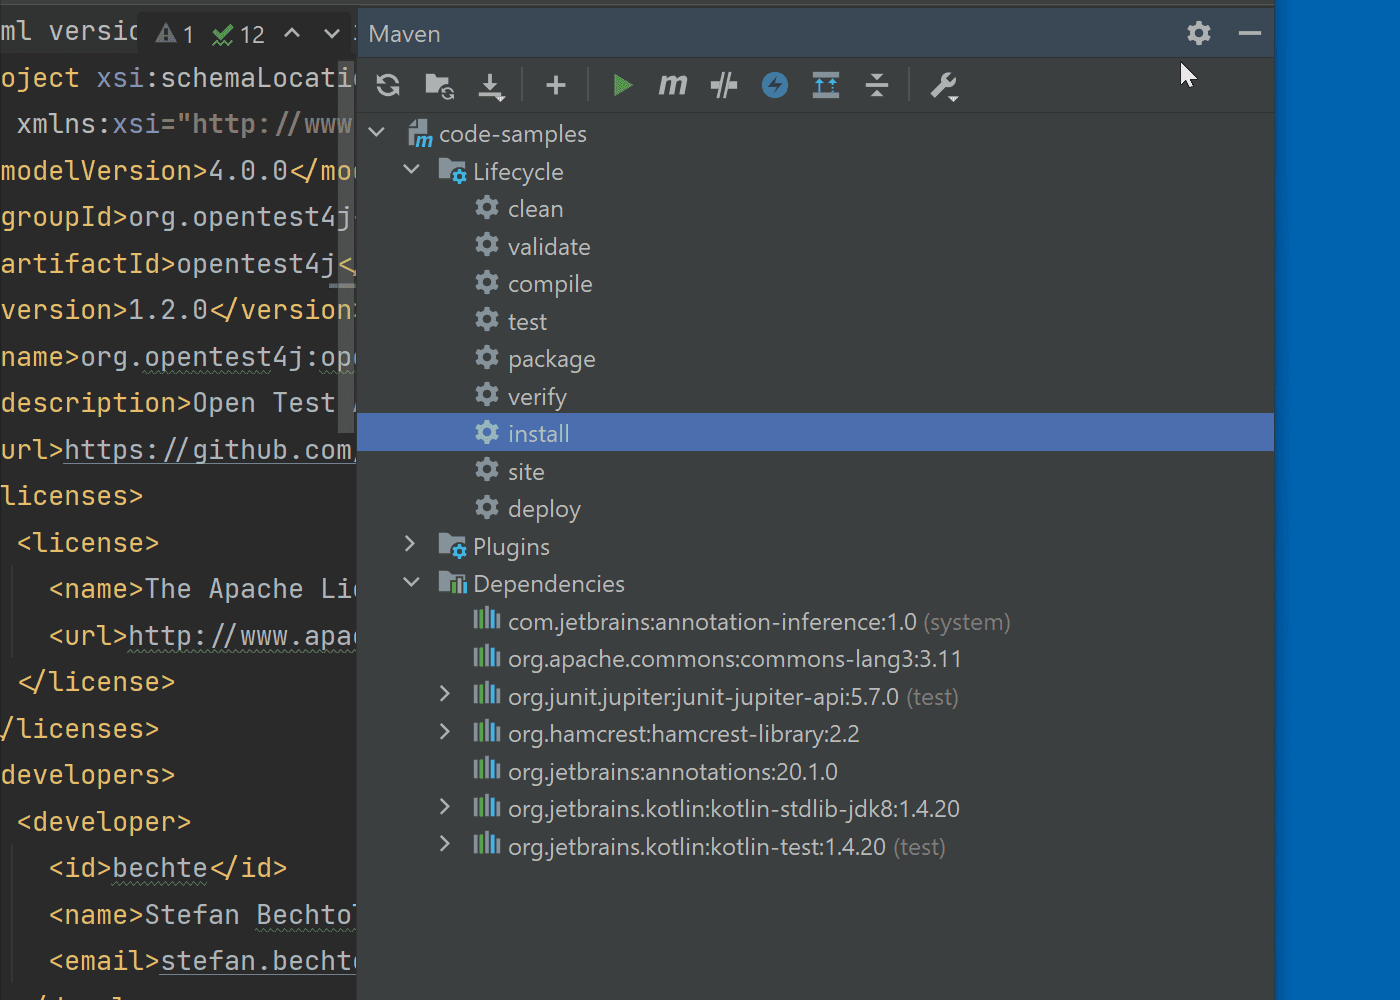Open Maven settings via the wrench icon
This screenshot has height=1000, width=1400.
pos(943,85)
